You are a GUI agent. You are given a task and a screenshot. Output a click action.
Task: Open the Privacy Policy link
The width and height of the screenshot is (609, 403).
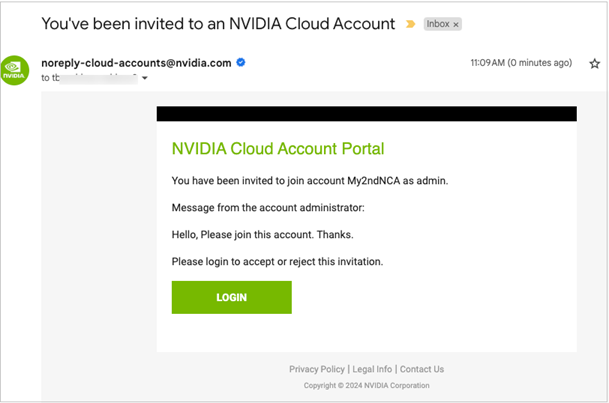(x=317, y=369)
